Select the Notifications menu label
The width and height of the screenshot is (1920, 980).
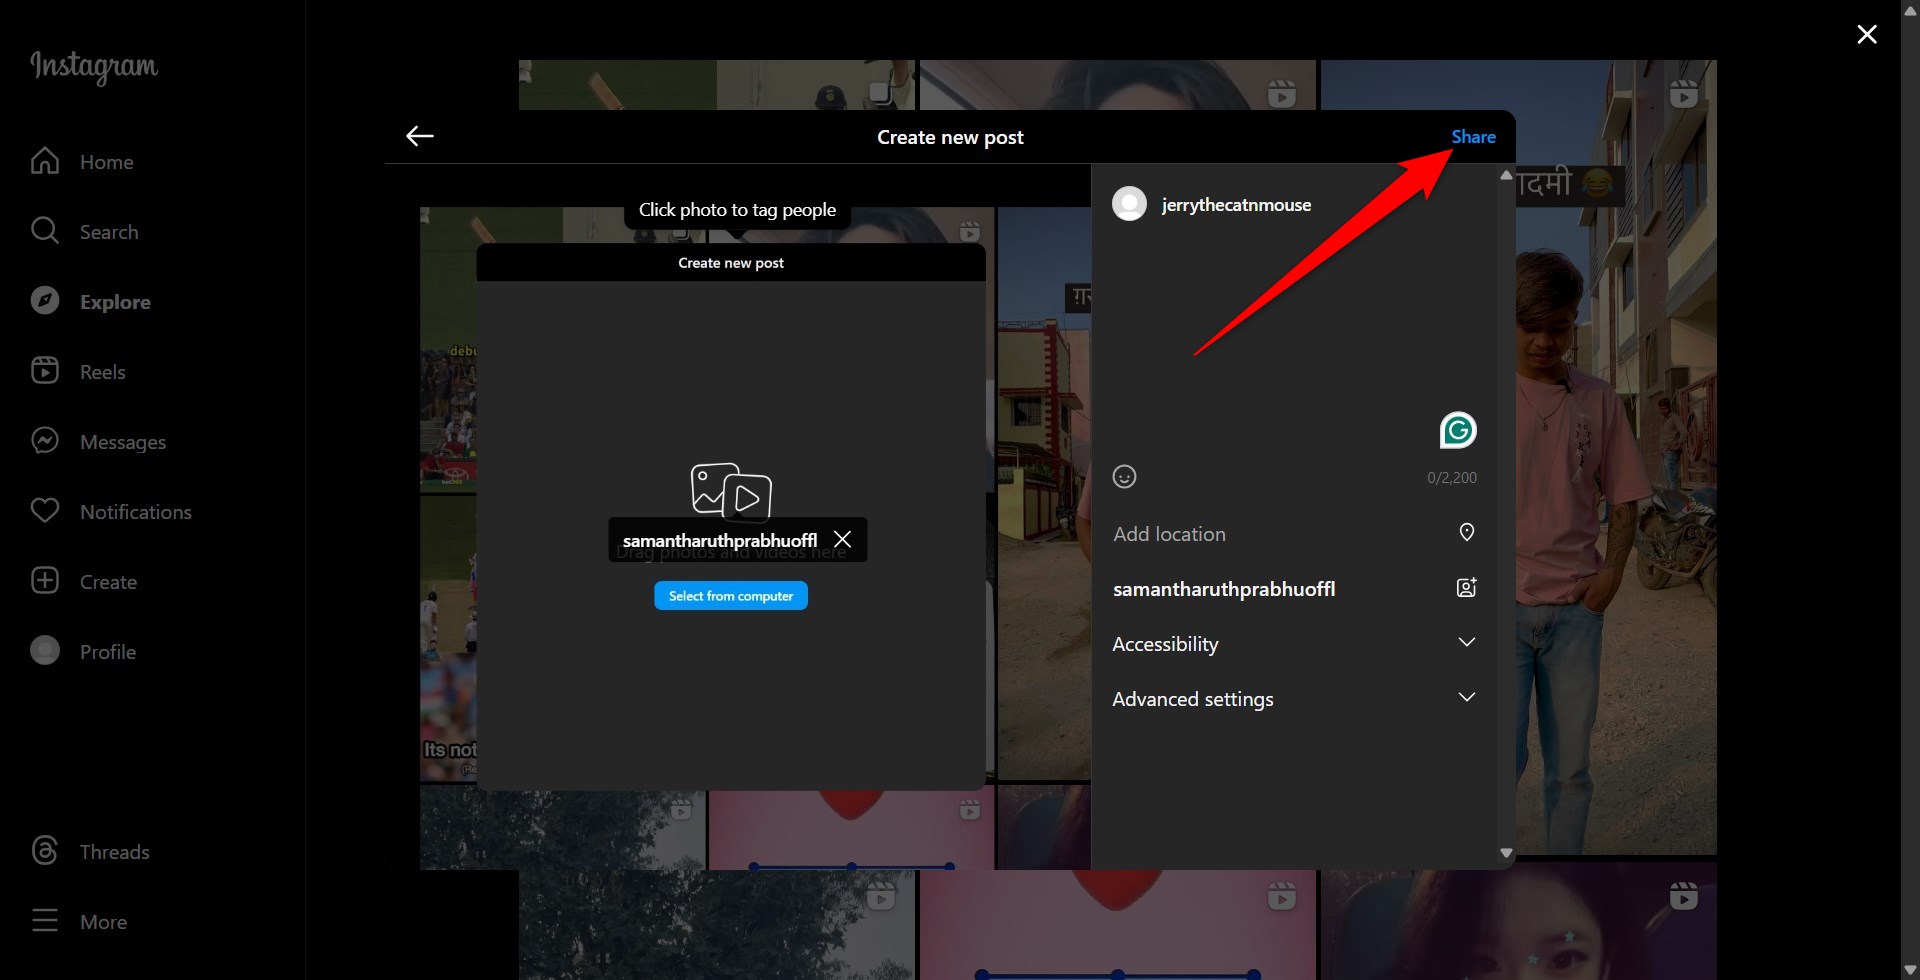click(136, 512)
